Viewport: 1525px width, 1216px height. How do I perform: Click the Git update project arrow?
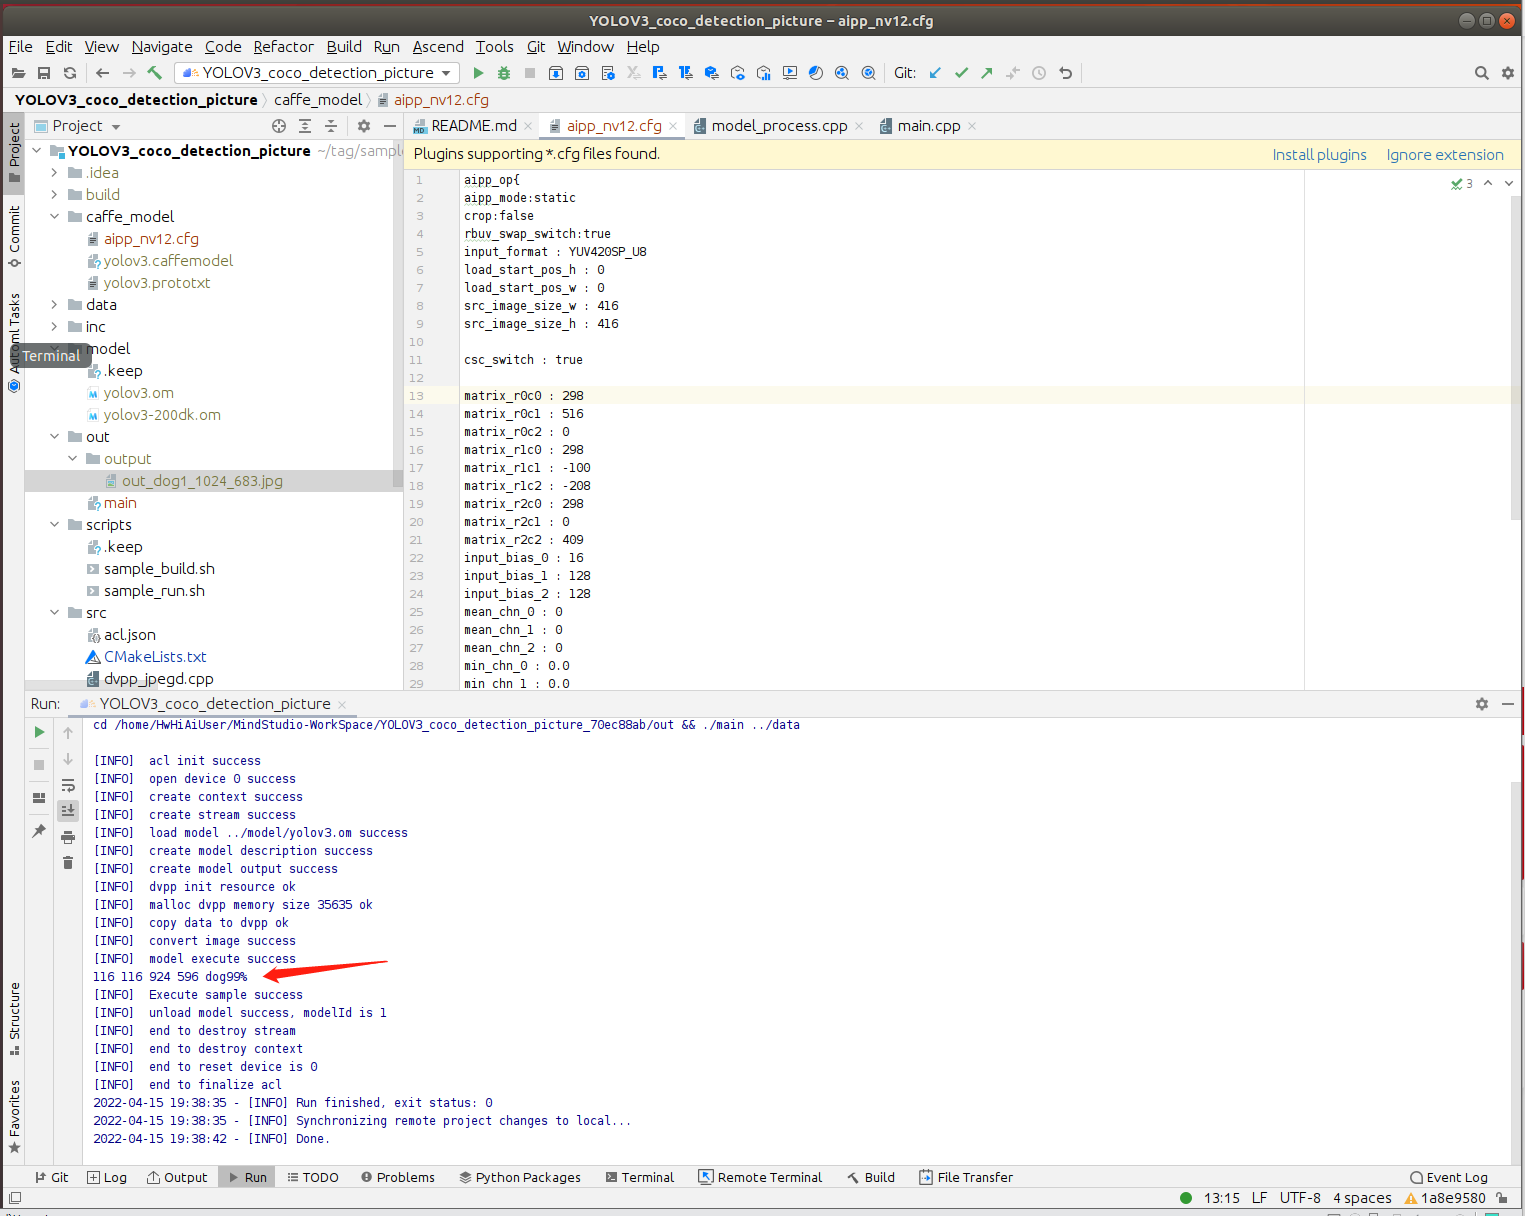pos(935,73)
